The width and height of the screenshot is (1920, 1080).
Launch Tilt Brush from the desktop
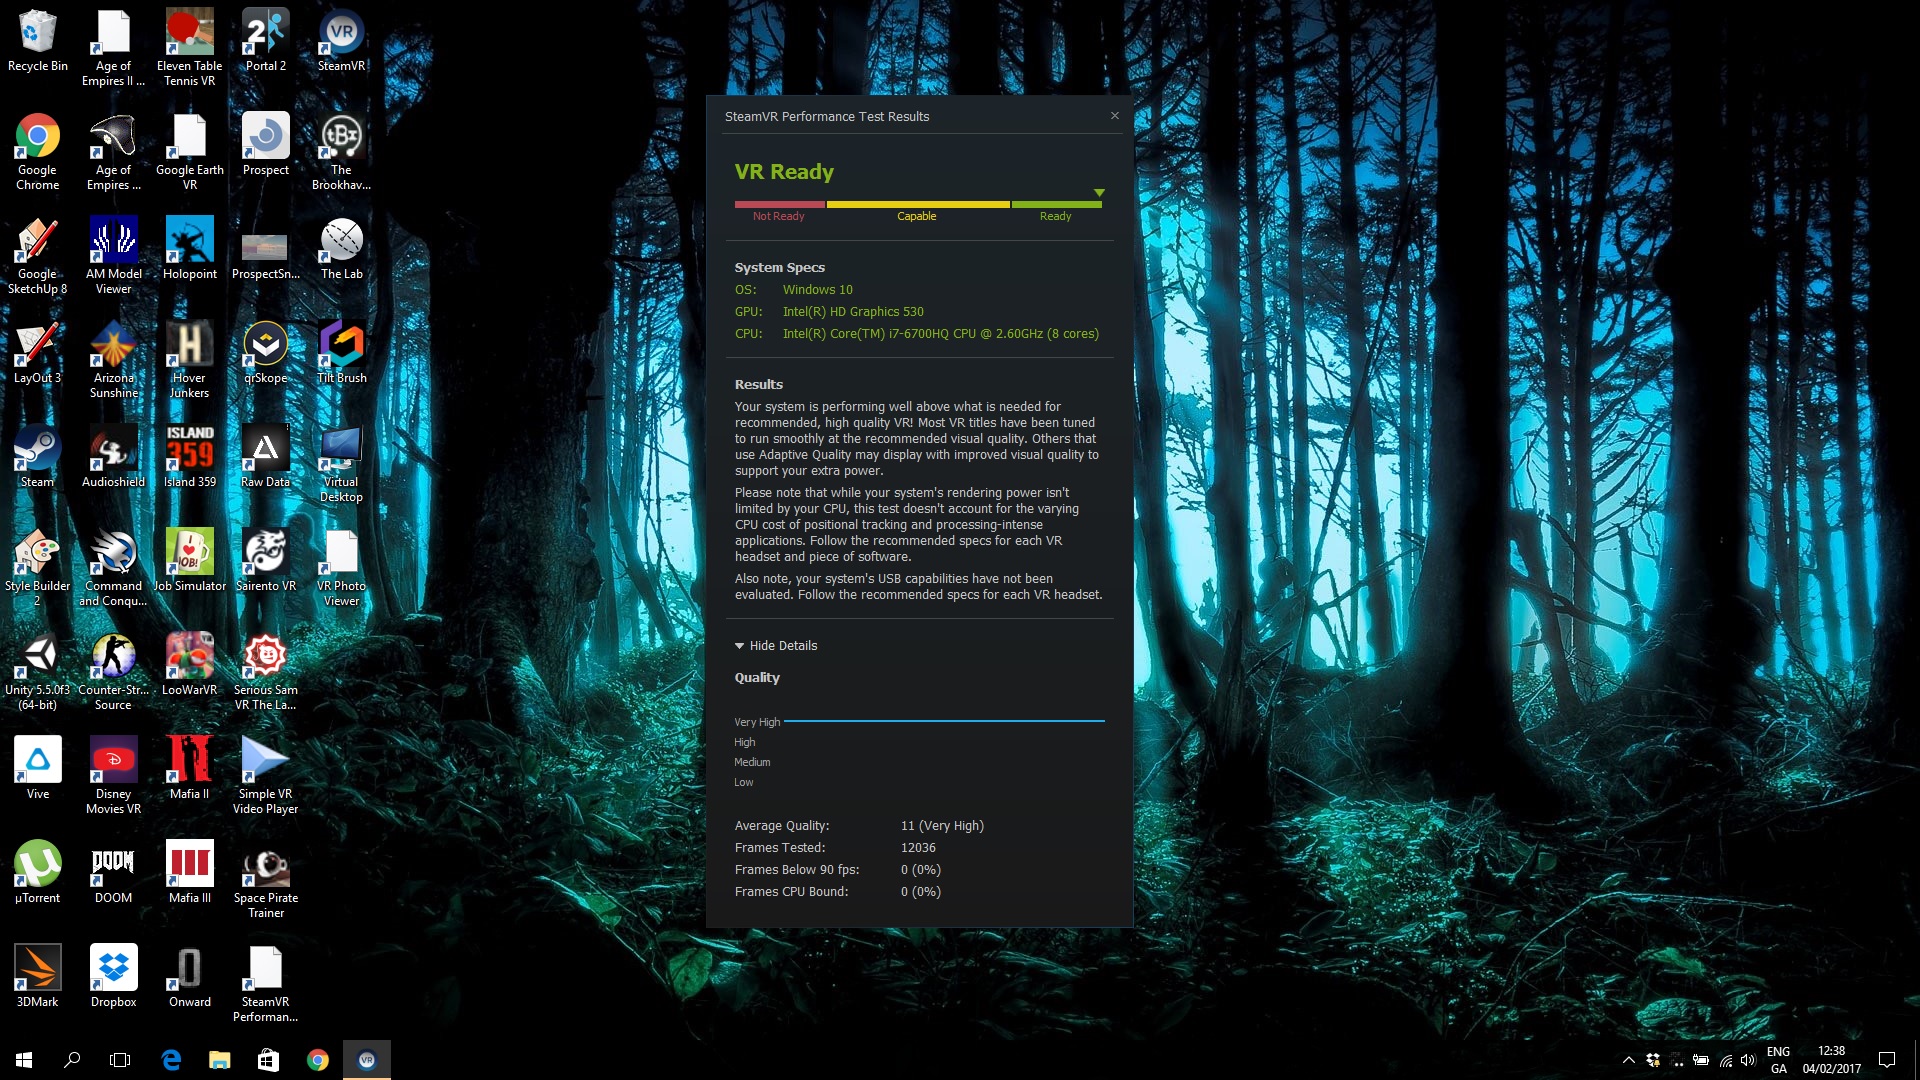pyautogui.click(x=342, y=353)
